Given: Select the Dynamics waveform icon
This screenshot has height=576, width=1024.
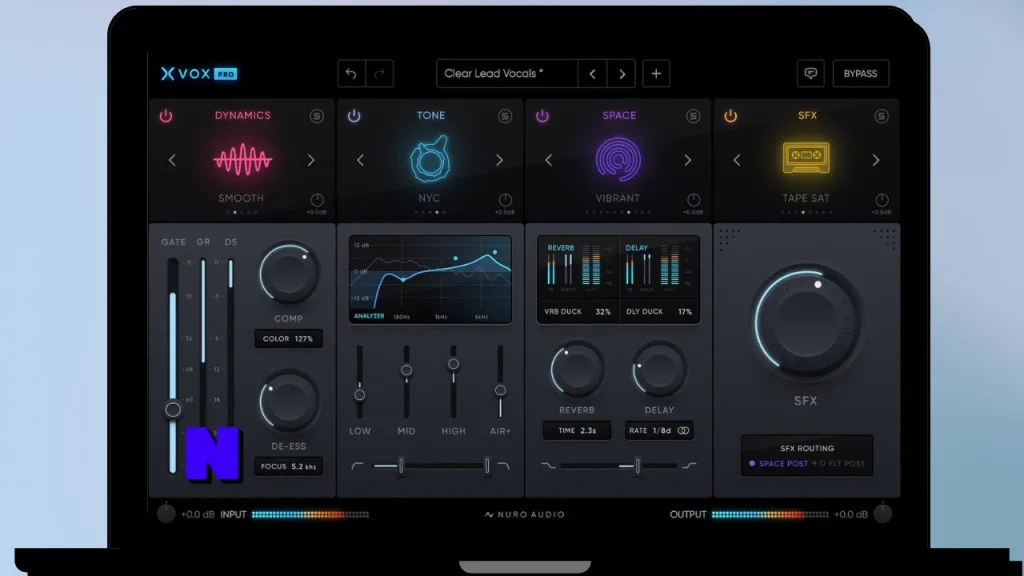Looking at the screenshot, I should 242,159.
